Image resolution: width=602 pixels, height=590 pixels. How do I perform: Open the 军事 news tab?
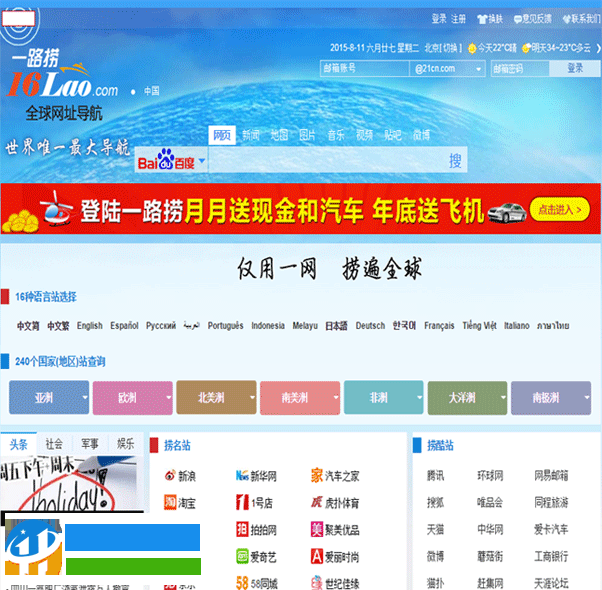coord(90,444)
